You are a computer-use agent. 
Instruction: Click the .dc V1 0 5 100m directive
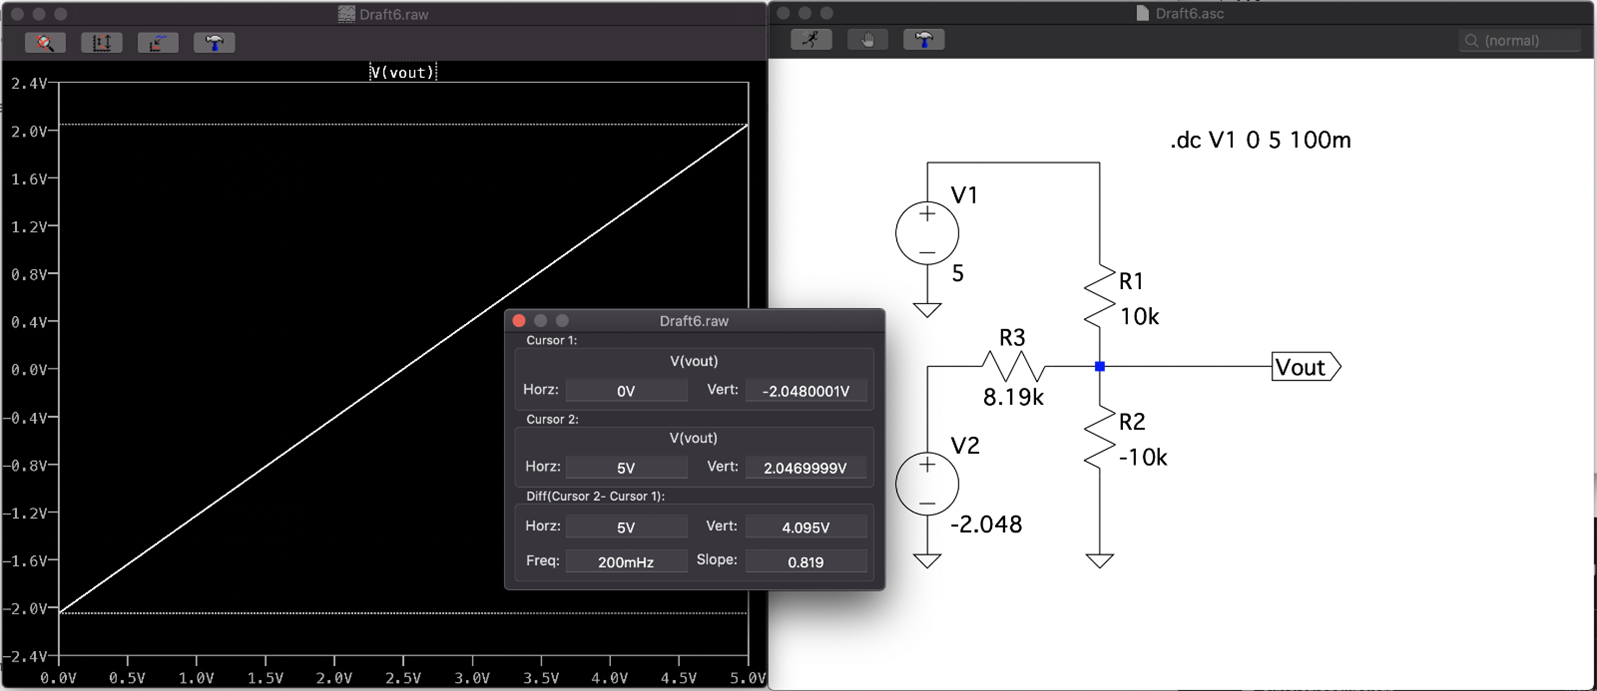click(x=1260, y=140)
